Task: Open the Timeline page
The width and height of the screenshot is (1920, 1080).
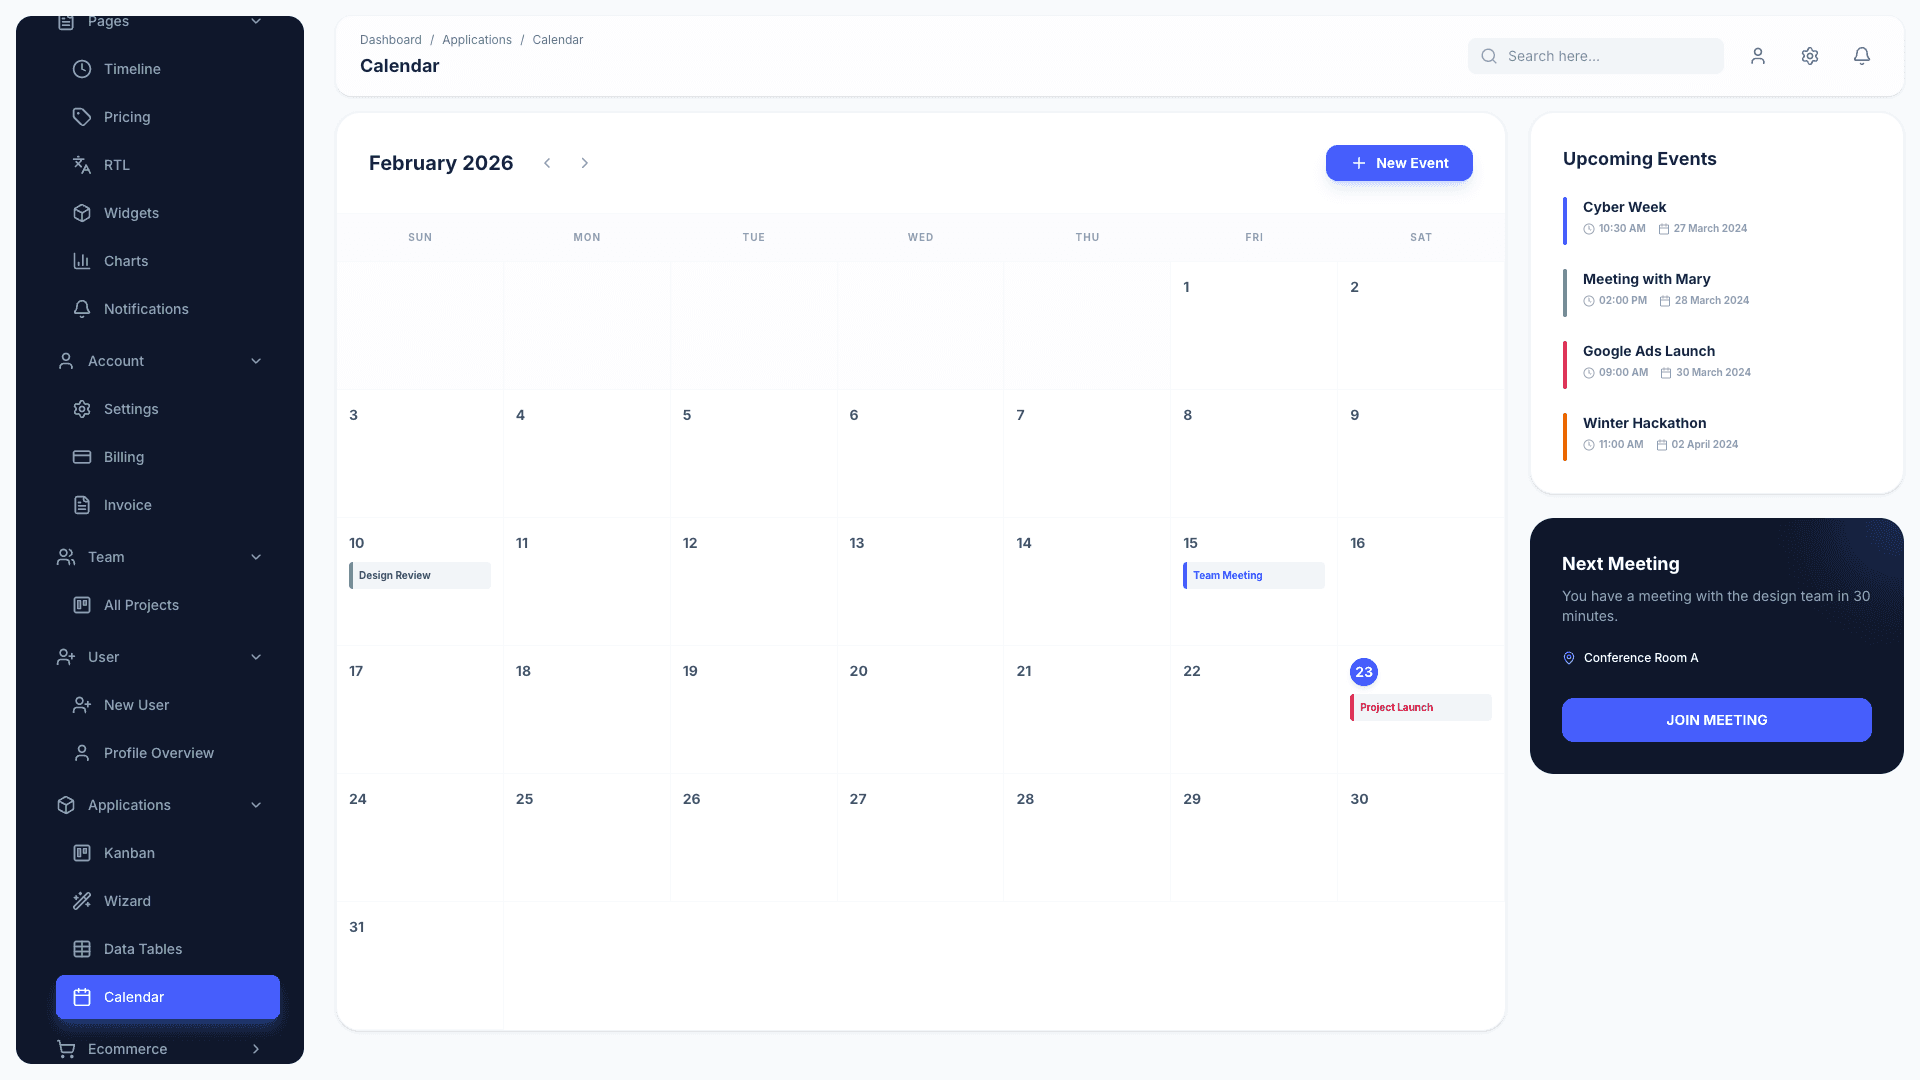Action: [x=131, y=69]
